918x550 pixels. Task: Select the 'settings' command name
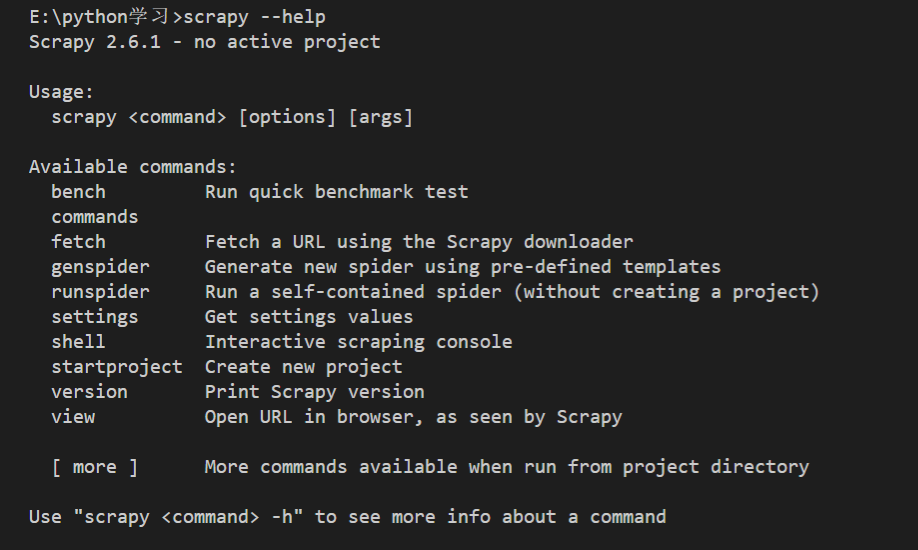95,317
